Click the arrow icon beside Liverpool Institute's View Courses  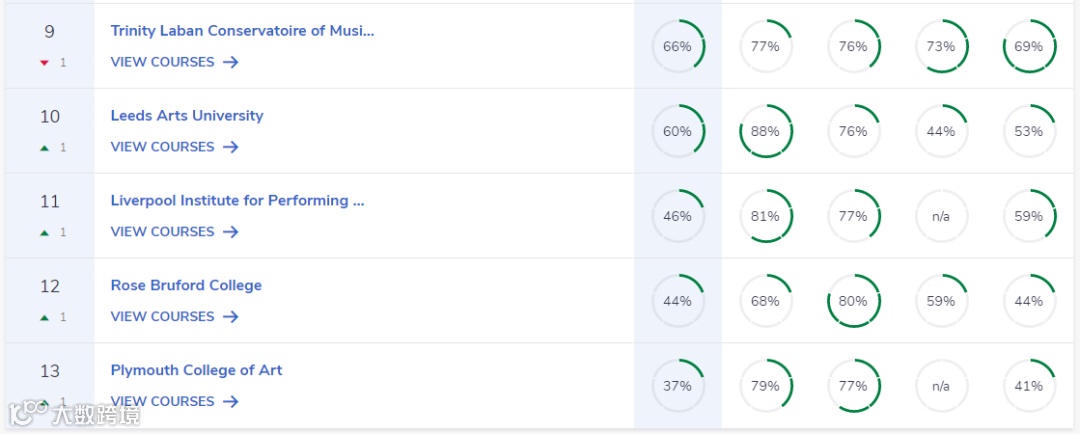coord(231,232)
